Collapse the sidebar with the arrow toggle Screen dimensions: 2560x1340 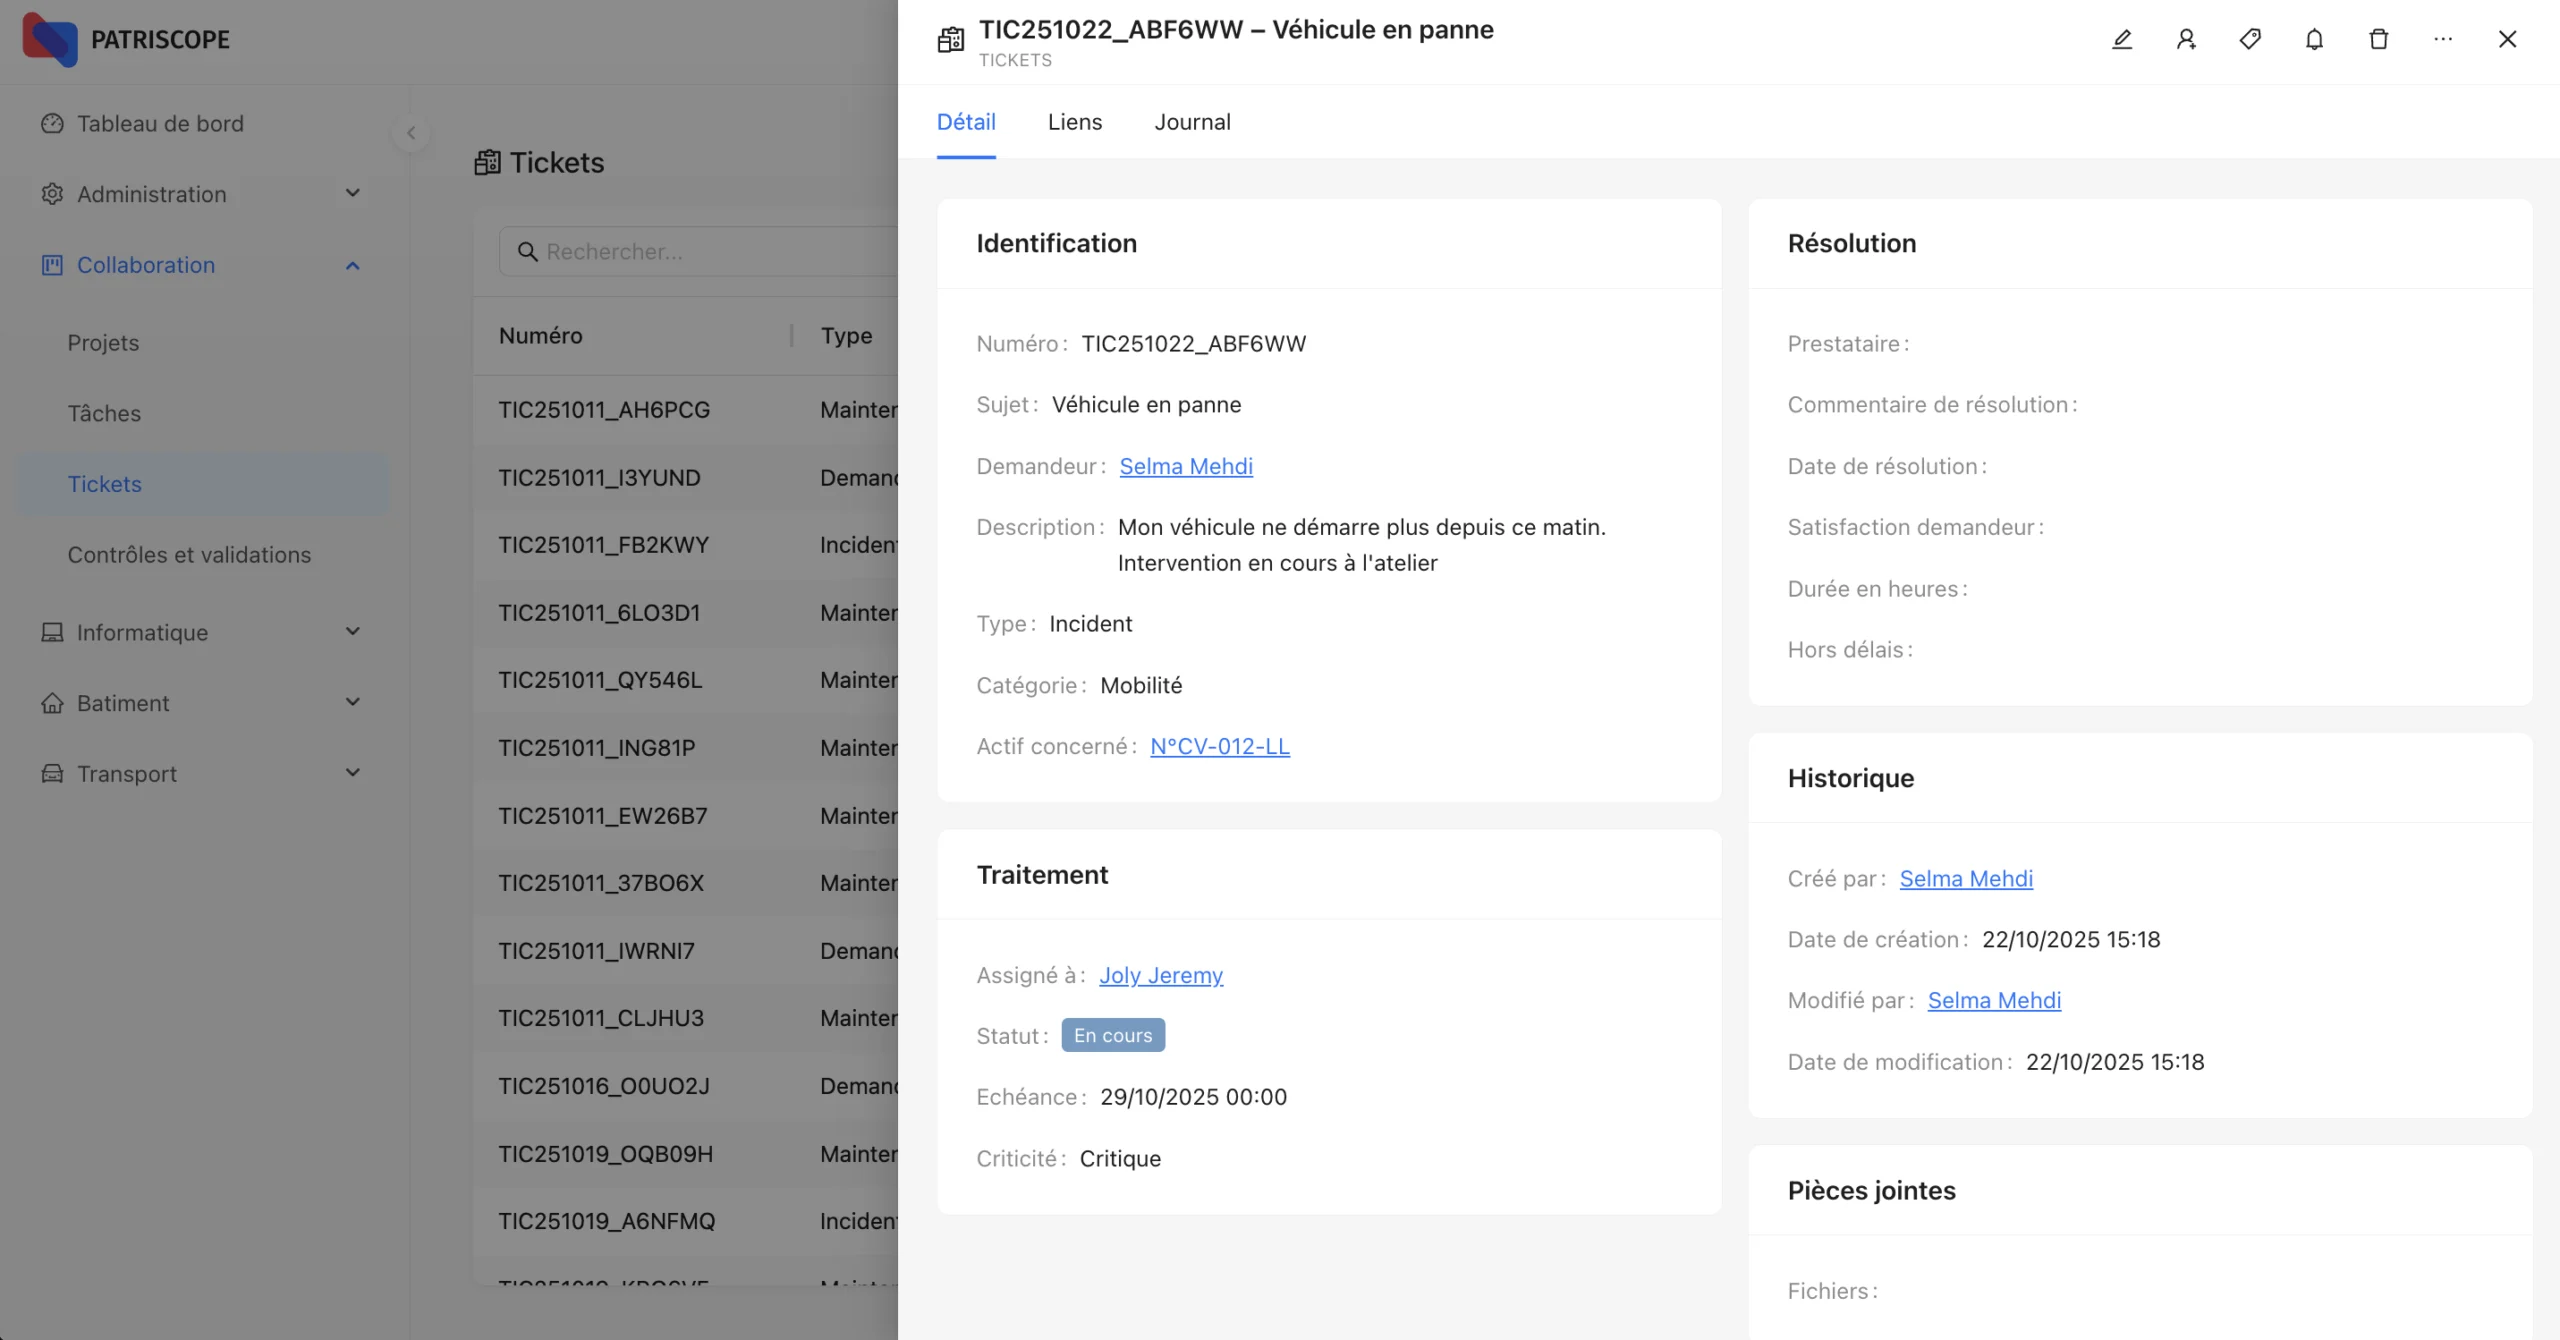tap(411, 133)
